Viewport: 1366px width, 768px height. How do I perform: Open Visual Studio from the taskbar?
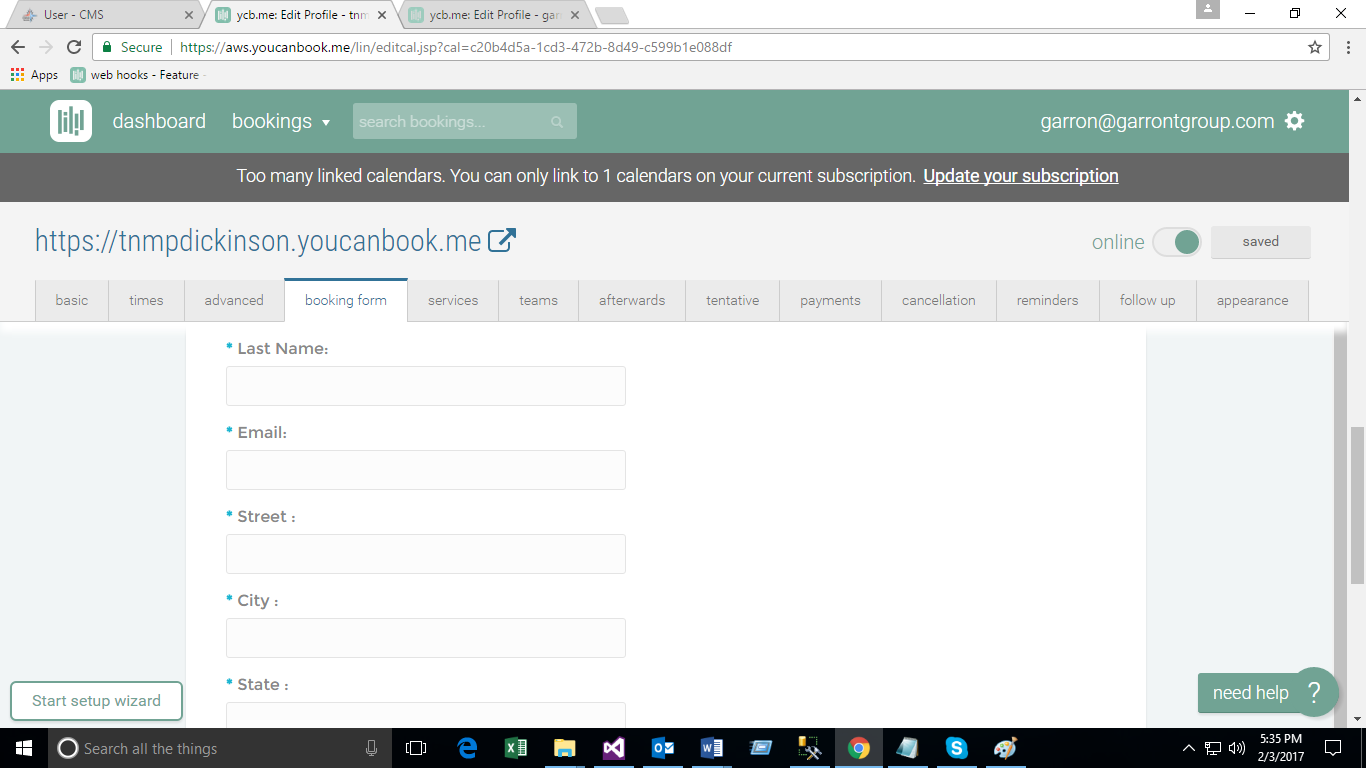614,748
